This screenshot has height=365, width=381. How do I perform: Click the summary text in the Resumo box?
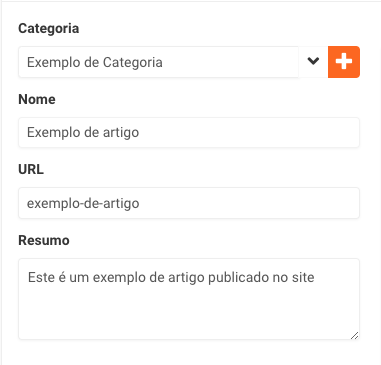point(171,277)
